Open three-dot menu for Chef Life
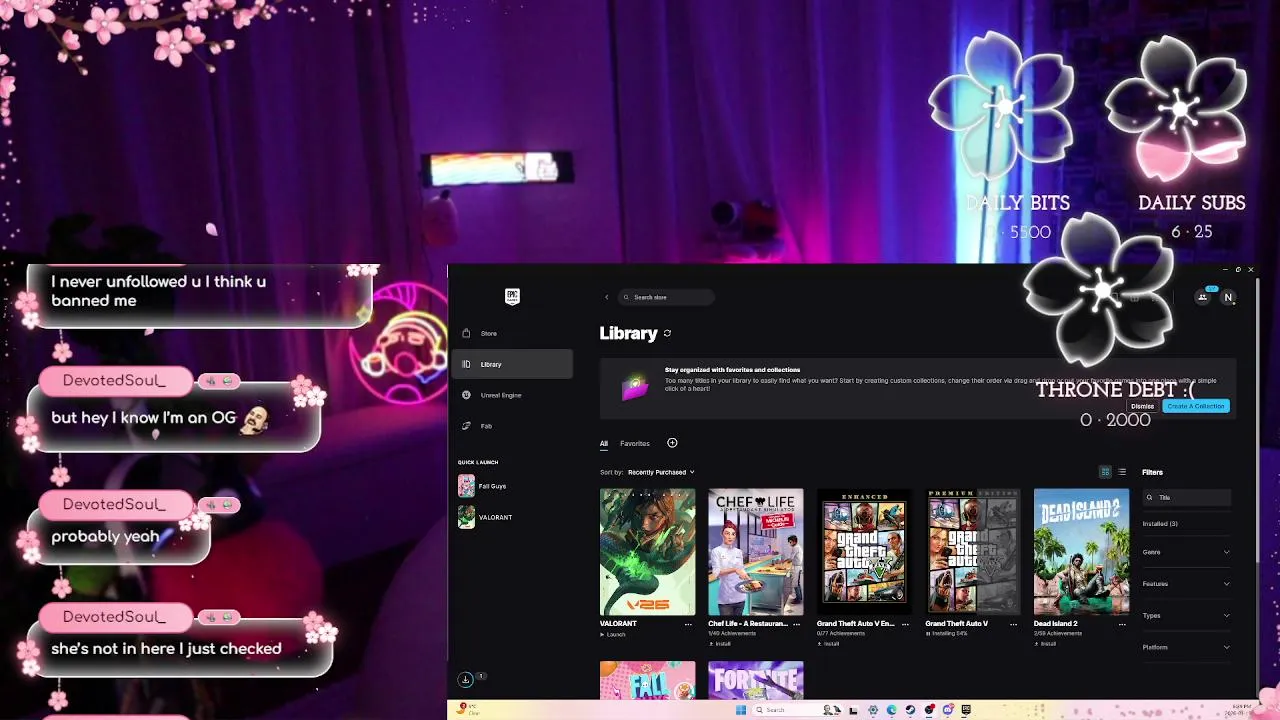1280x720 pixels. coord(797,624)
